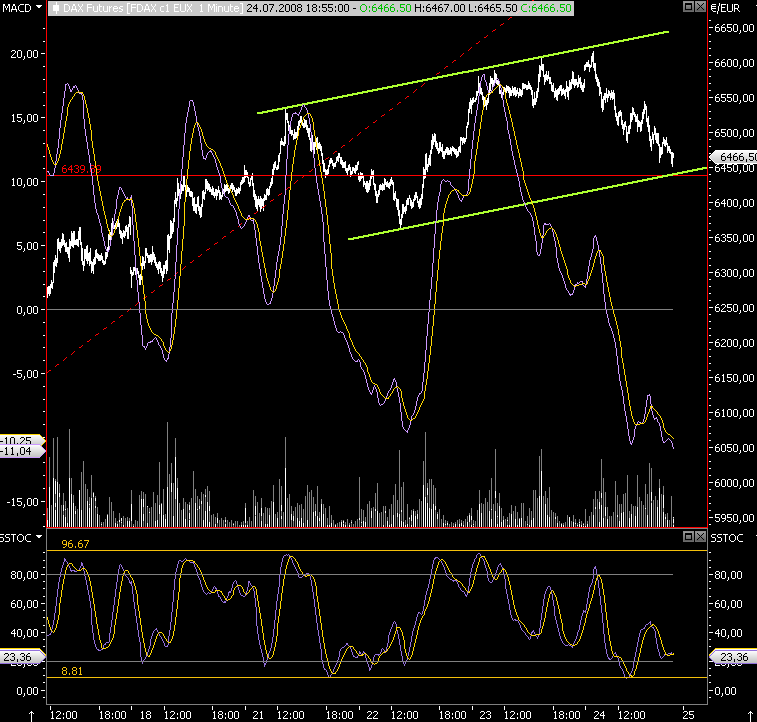This screenshot has width=757, height=722.
Task: Maximize the main DAX chart panel
Action: 689,7
